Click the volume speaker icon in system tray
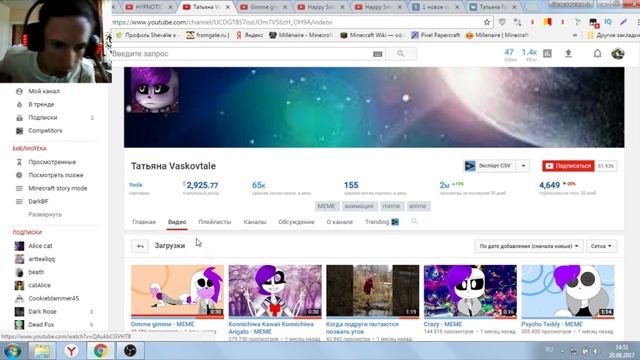640x360 pixels. point(596,351)
